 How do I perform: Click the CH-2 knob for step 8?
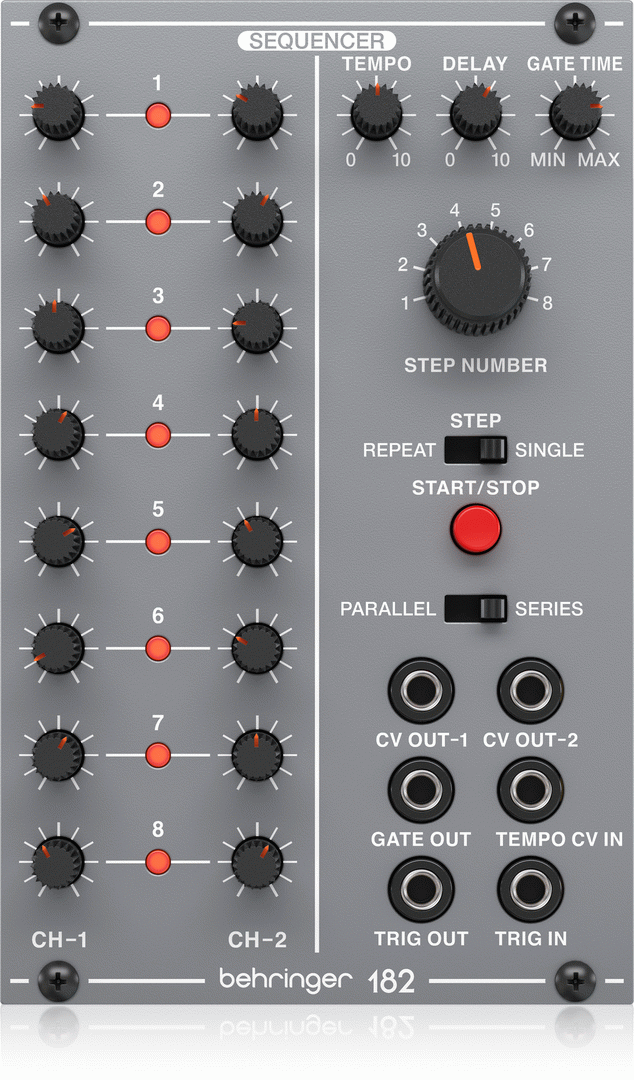[257, 862]
